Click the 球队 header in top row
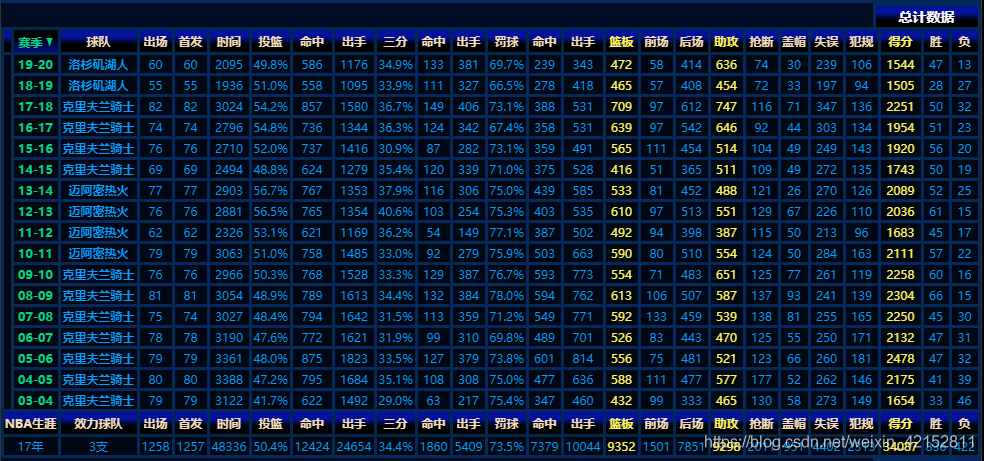The height and width of the screenshot is (461, 984). point(99,42)
